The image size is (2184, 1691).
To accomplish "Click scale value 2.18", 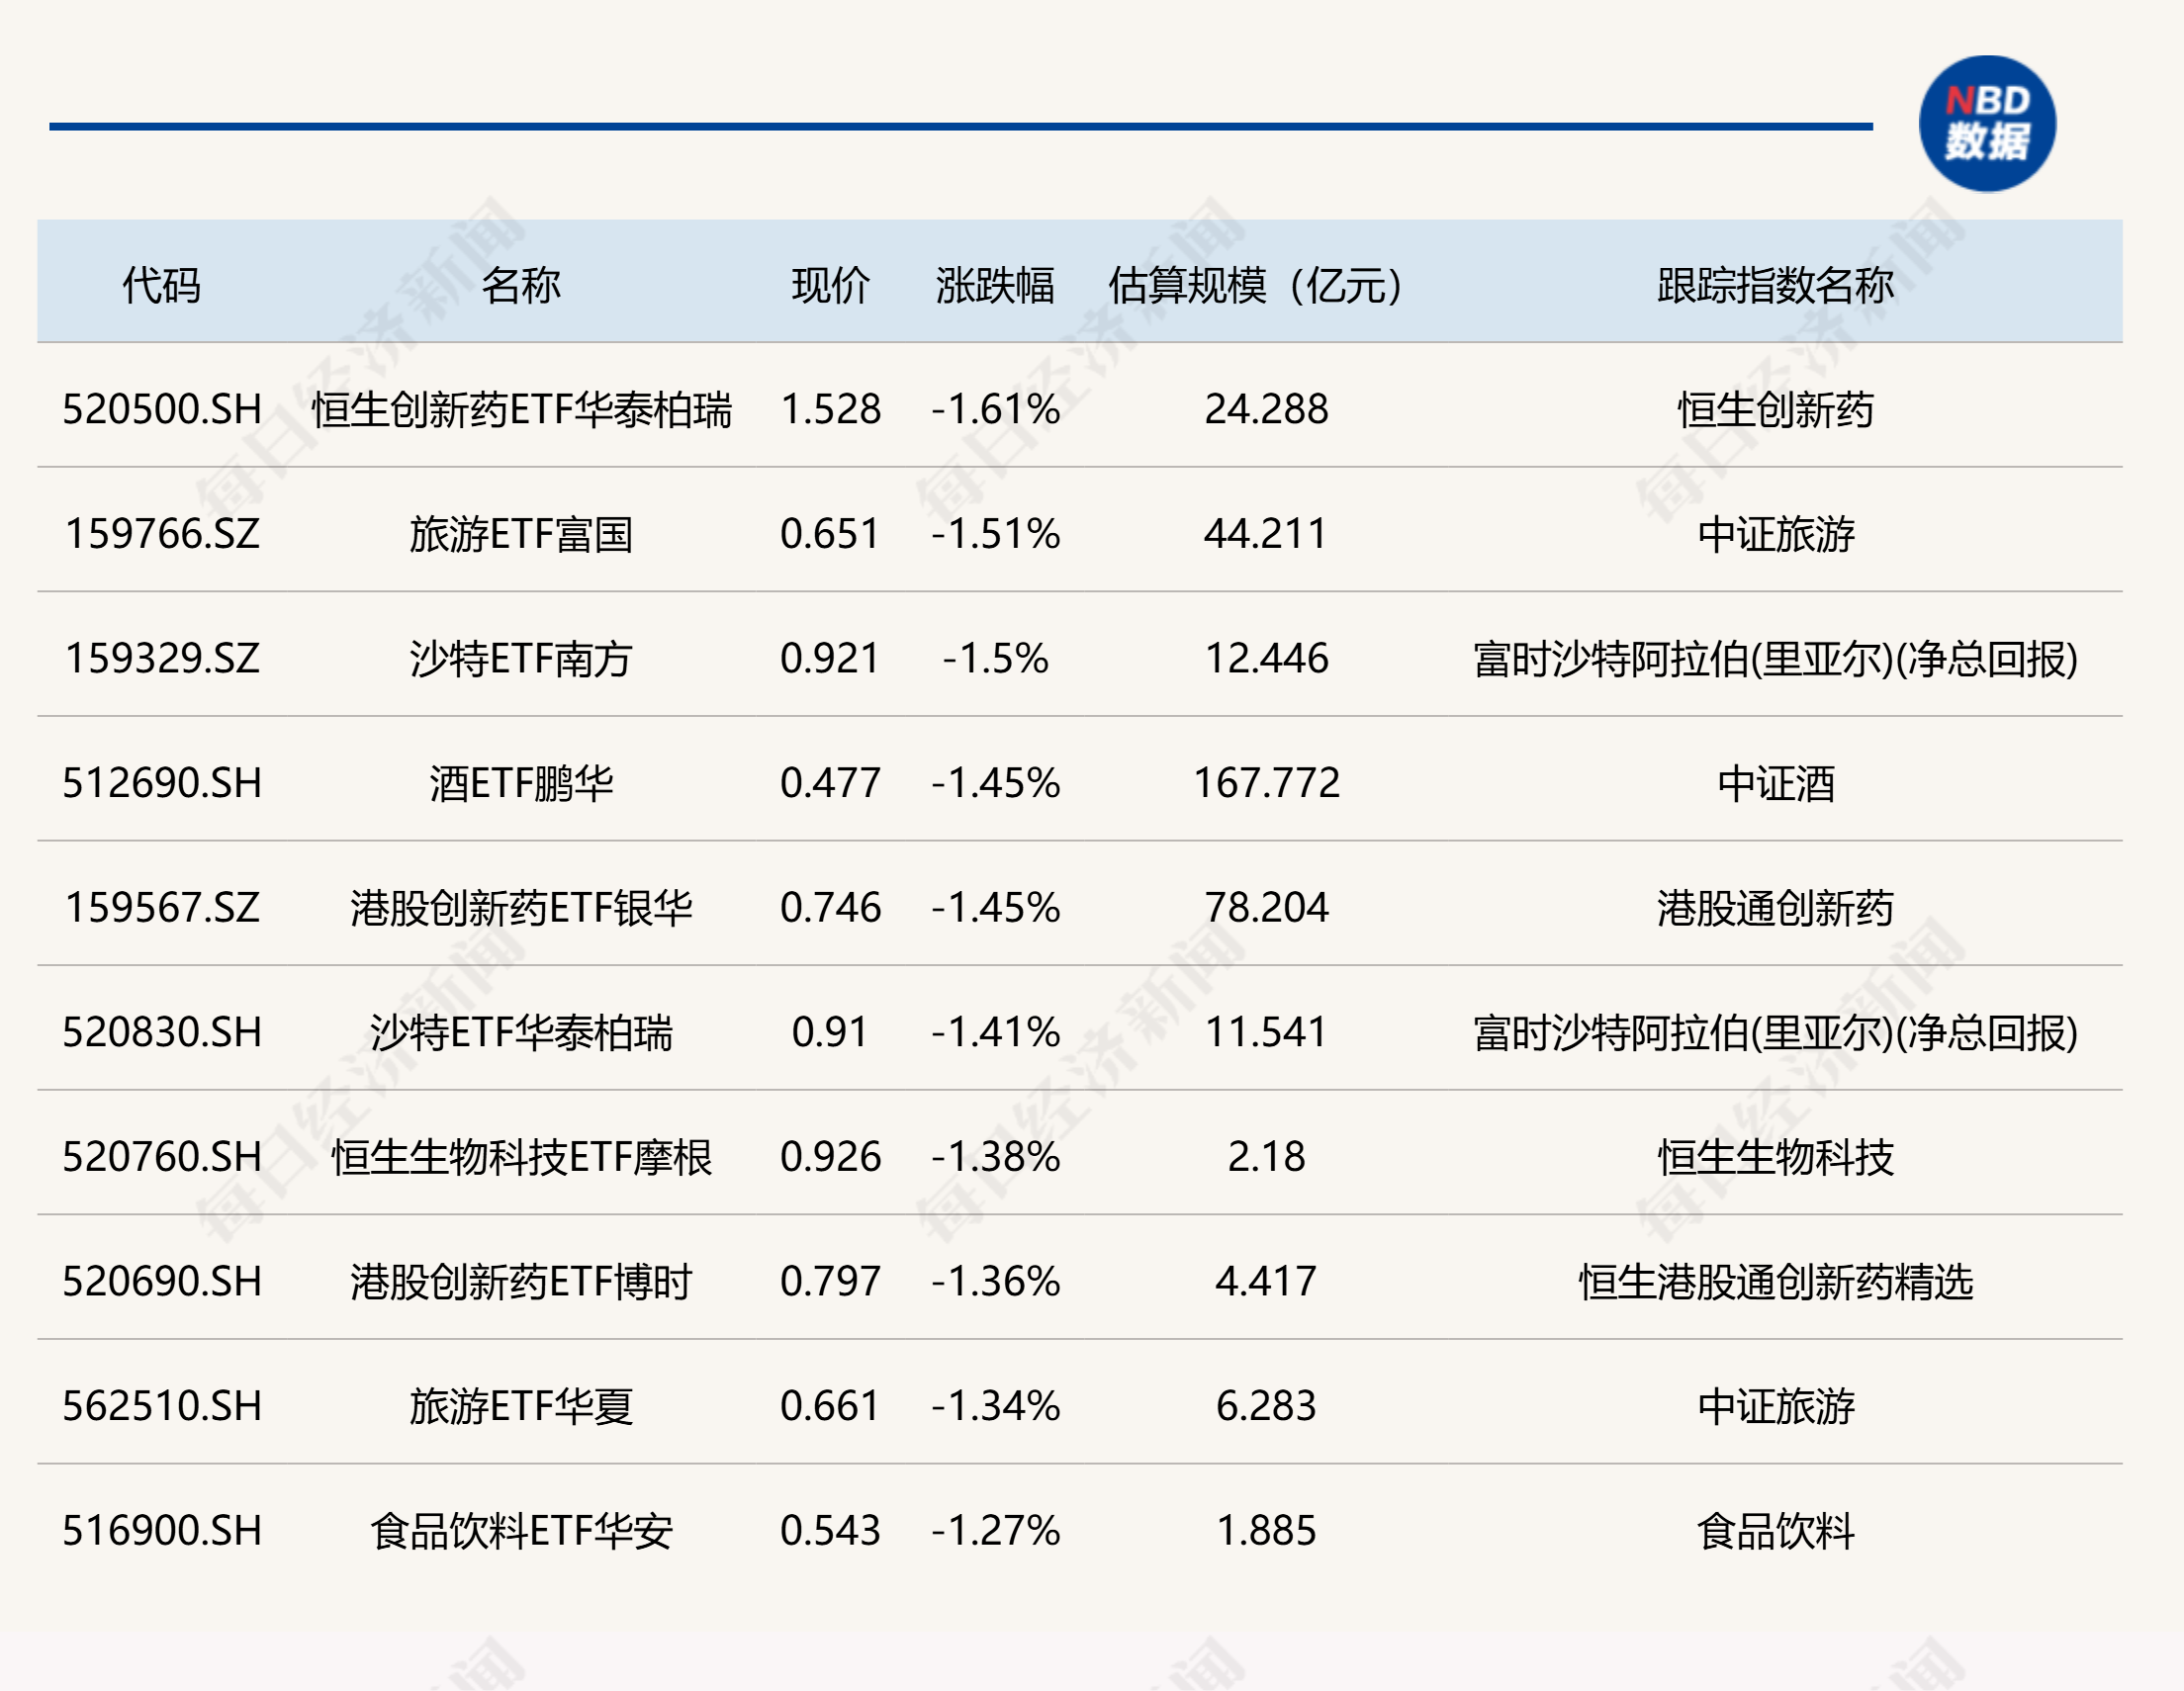I will point(1266,1157).
